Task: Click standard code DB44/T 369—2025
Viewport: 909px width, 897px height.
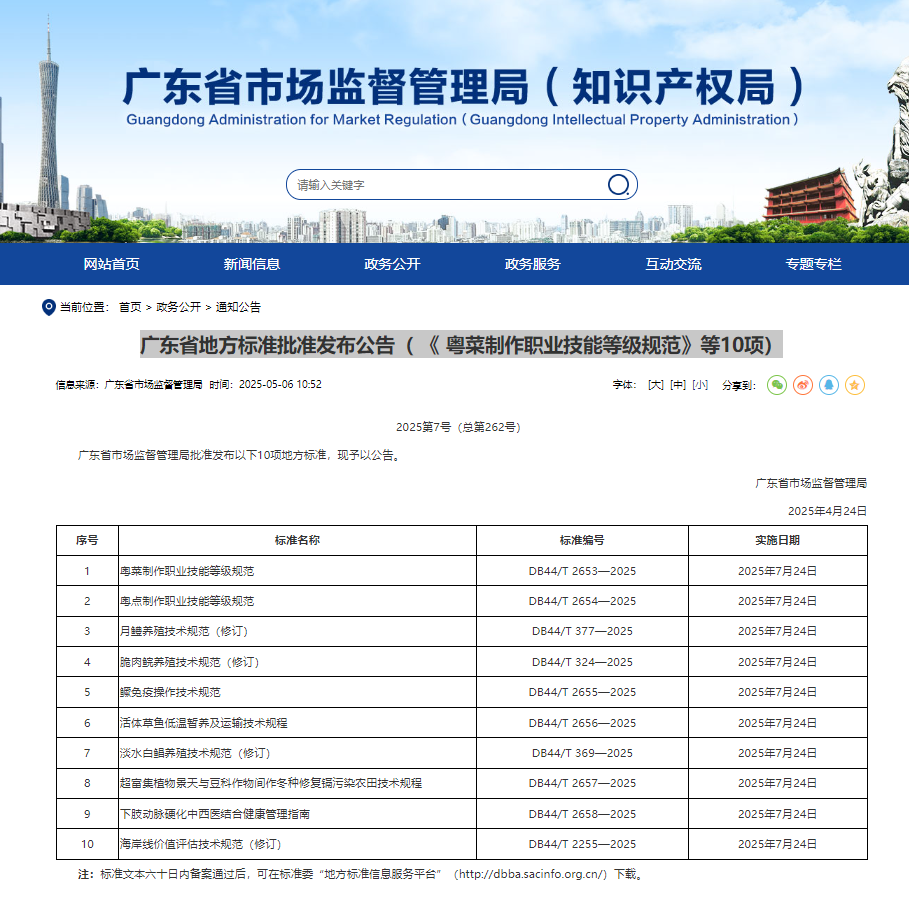Action: coord(582,753)
